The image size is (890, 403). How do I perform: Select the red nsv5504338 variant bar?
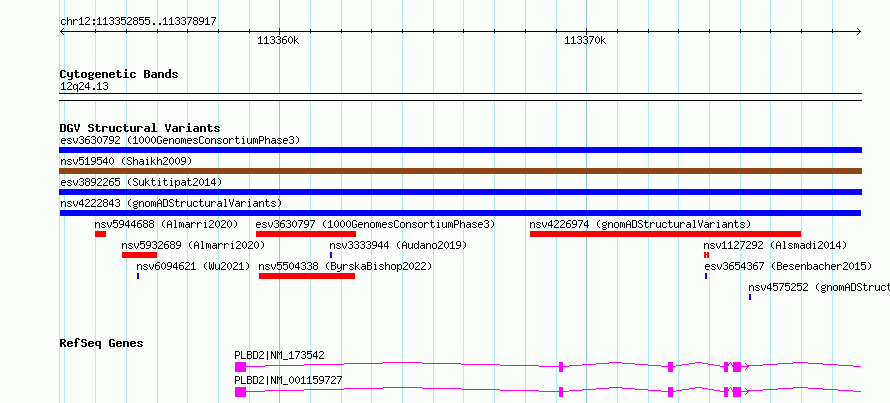pyautogui.click(x=307, y=276)
